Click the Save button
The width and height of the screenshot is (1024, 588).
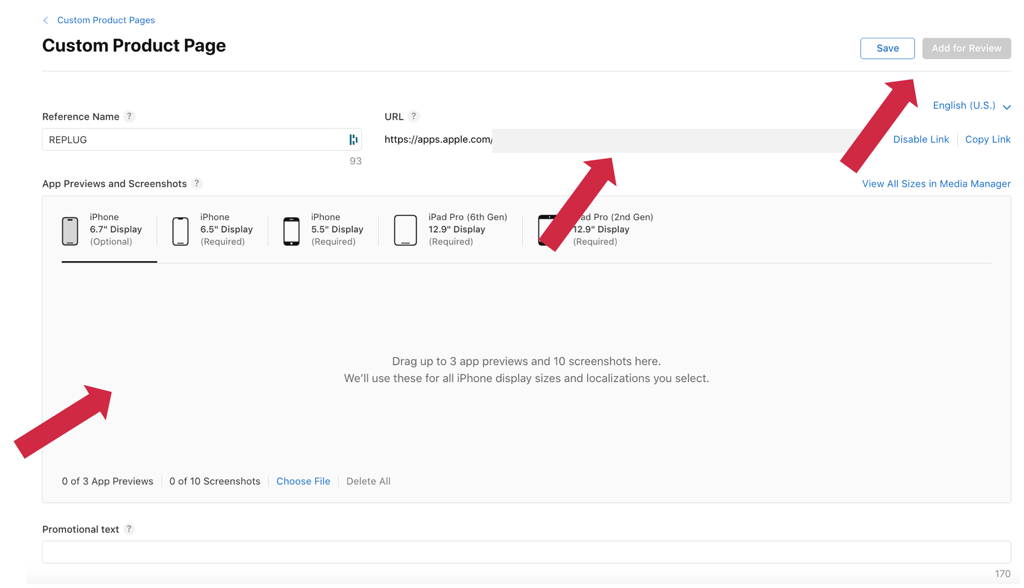tap(887, 48)
